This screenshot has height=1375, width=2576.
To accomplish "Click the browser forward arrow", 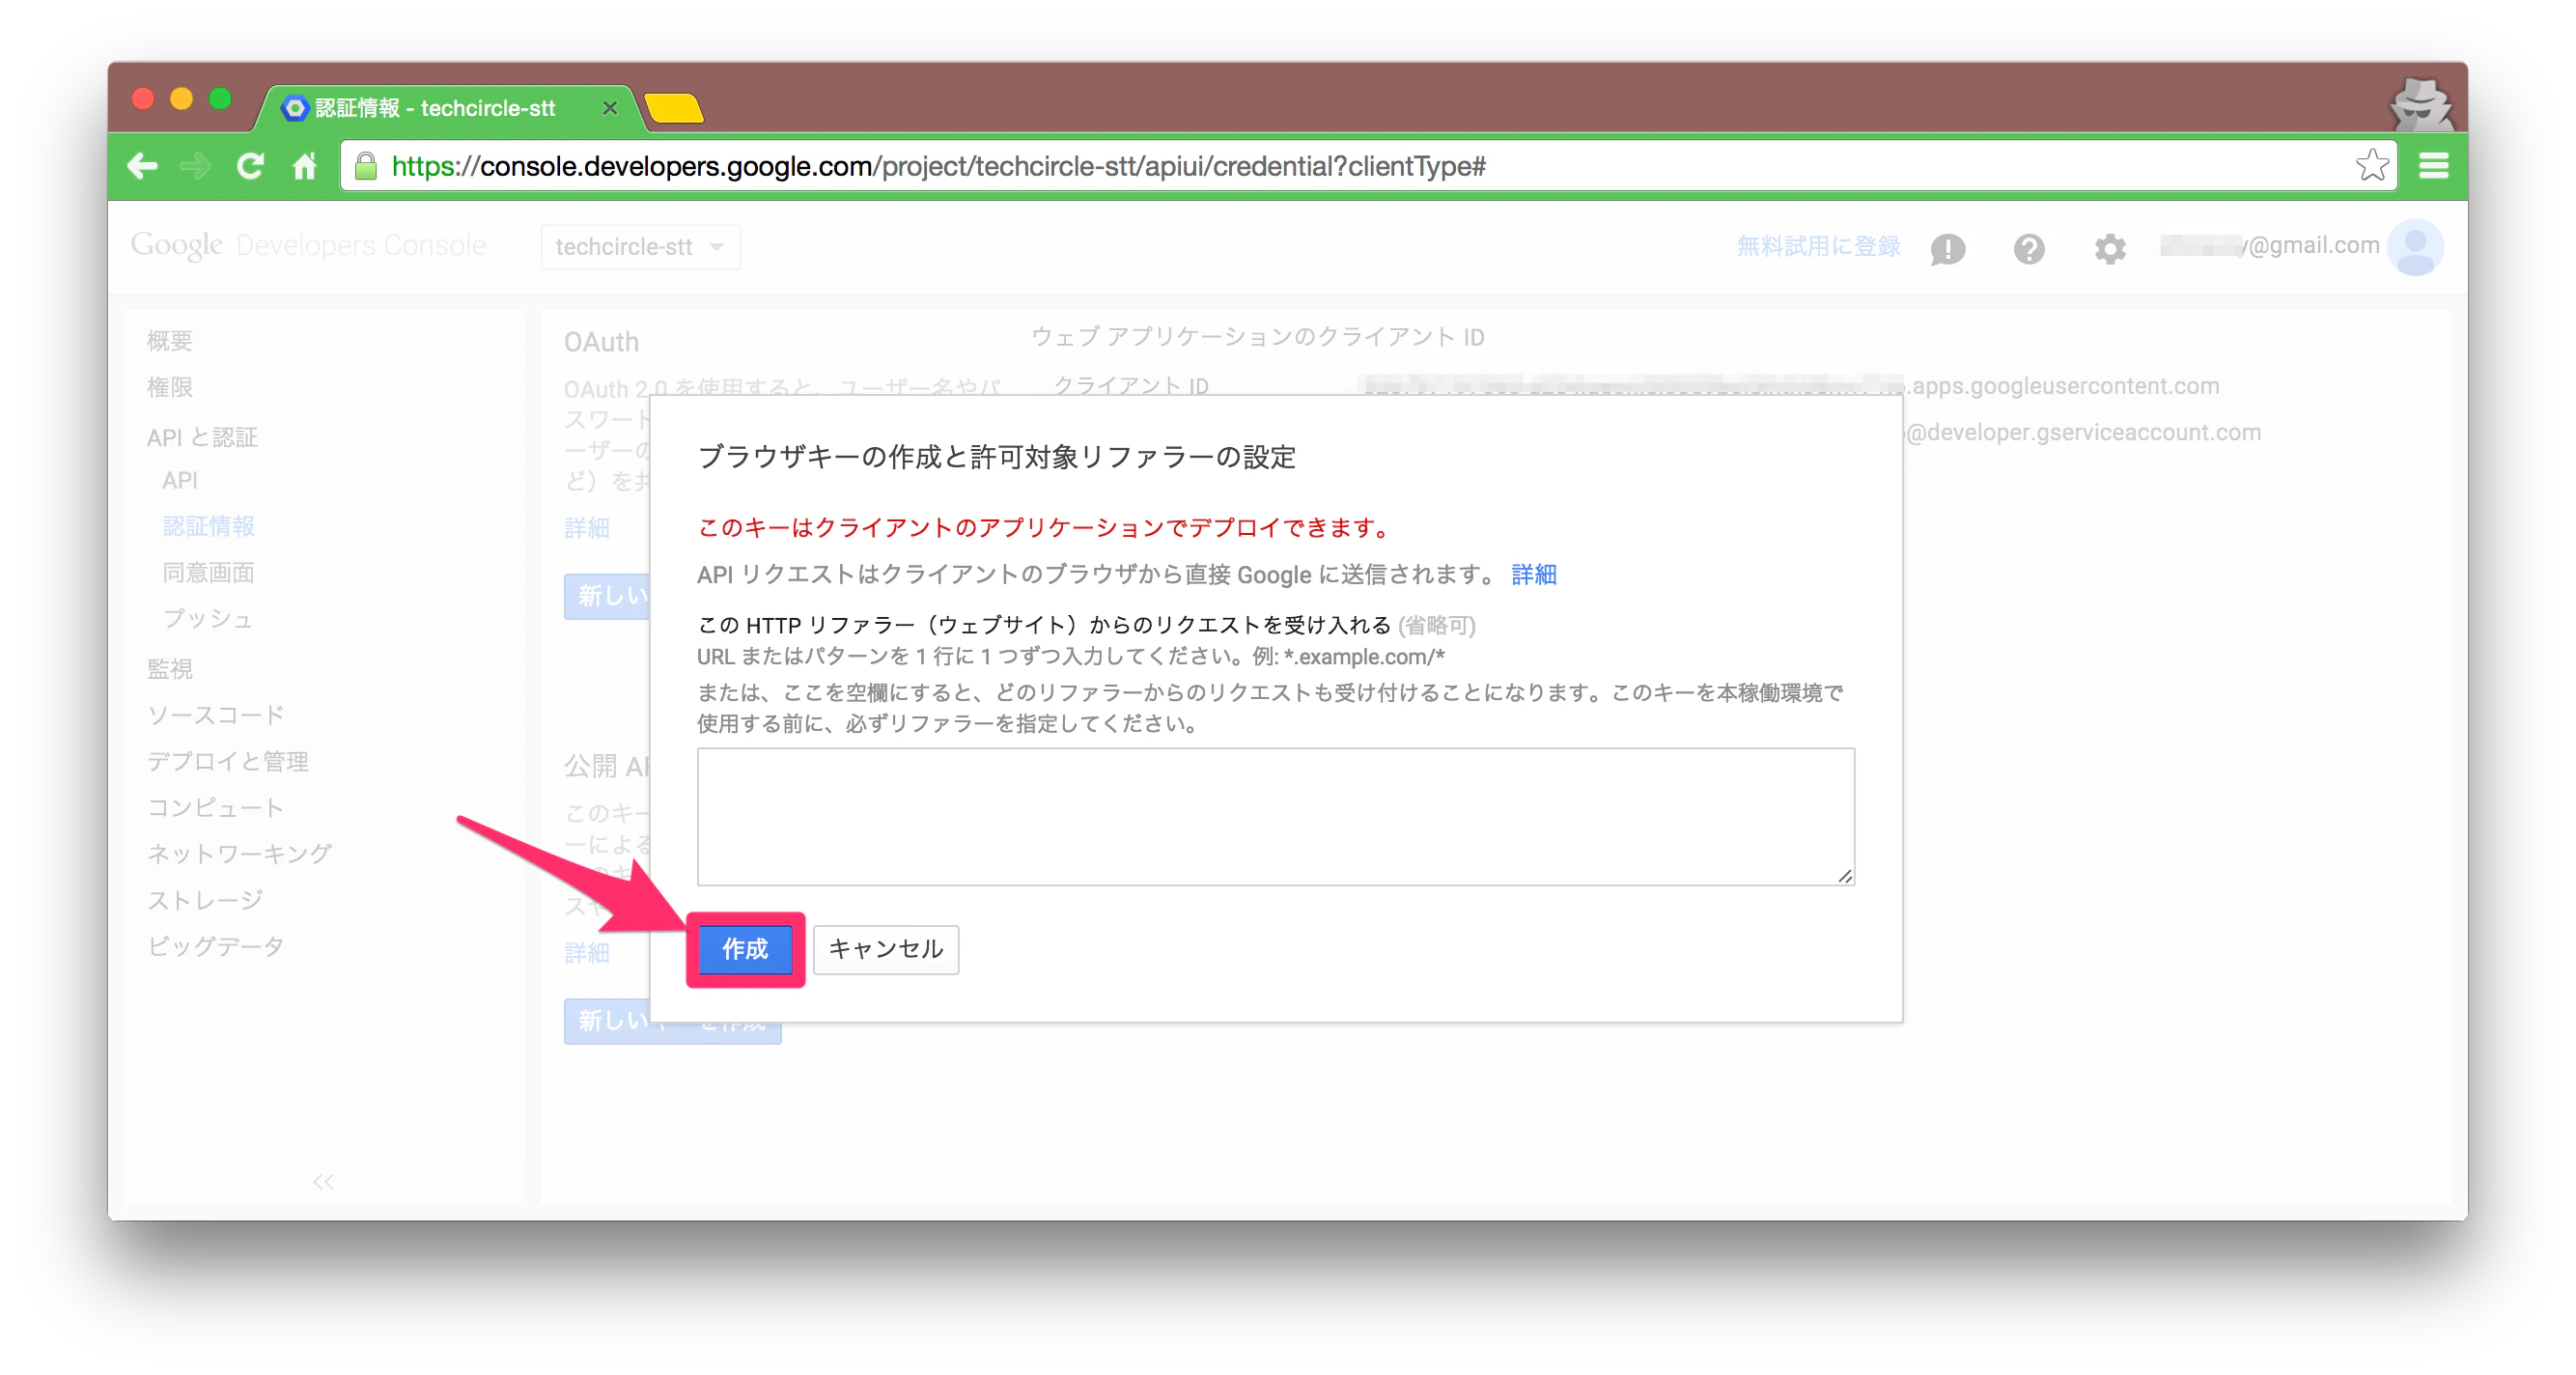I will 196,166.
